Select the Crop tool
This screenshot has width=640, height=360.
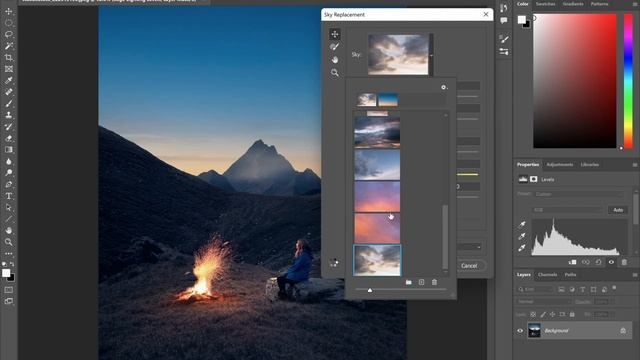[x=9, y=58]
